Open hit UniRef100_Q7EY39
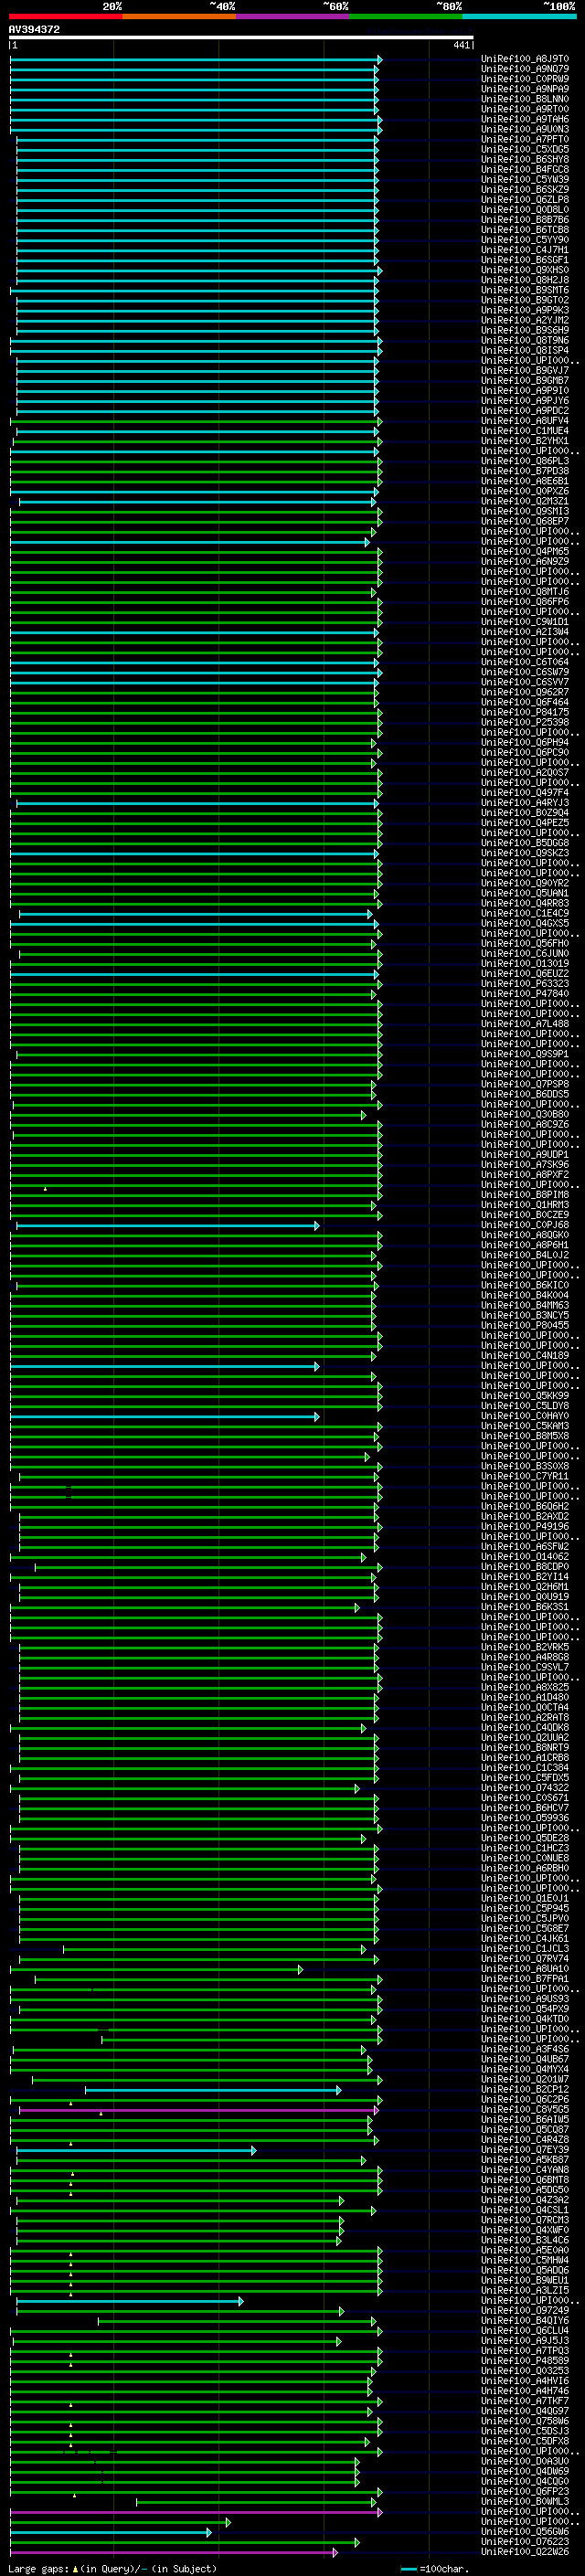This screenshot has width=585, height=2576. (x=525, y=2149)
